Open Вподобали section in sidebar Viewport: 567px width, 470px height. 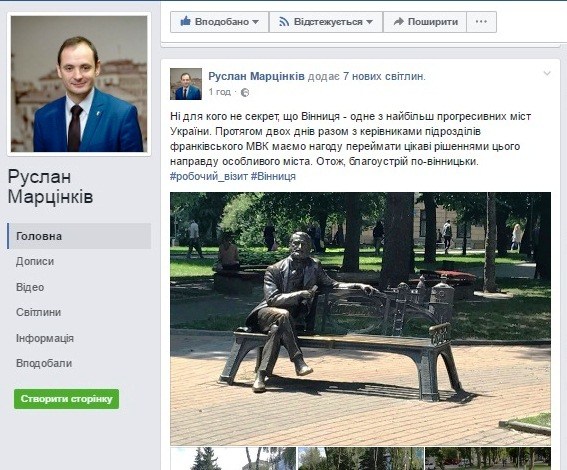44,363
